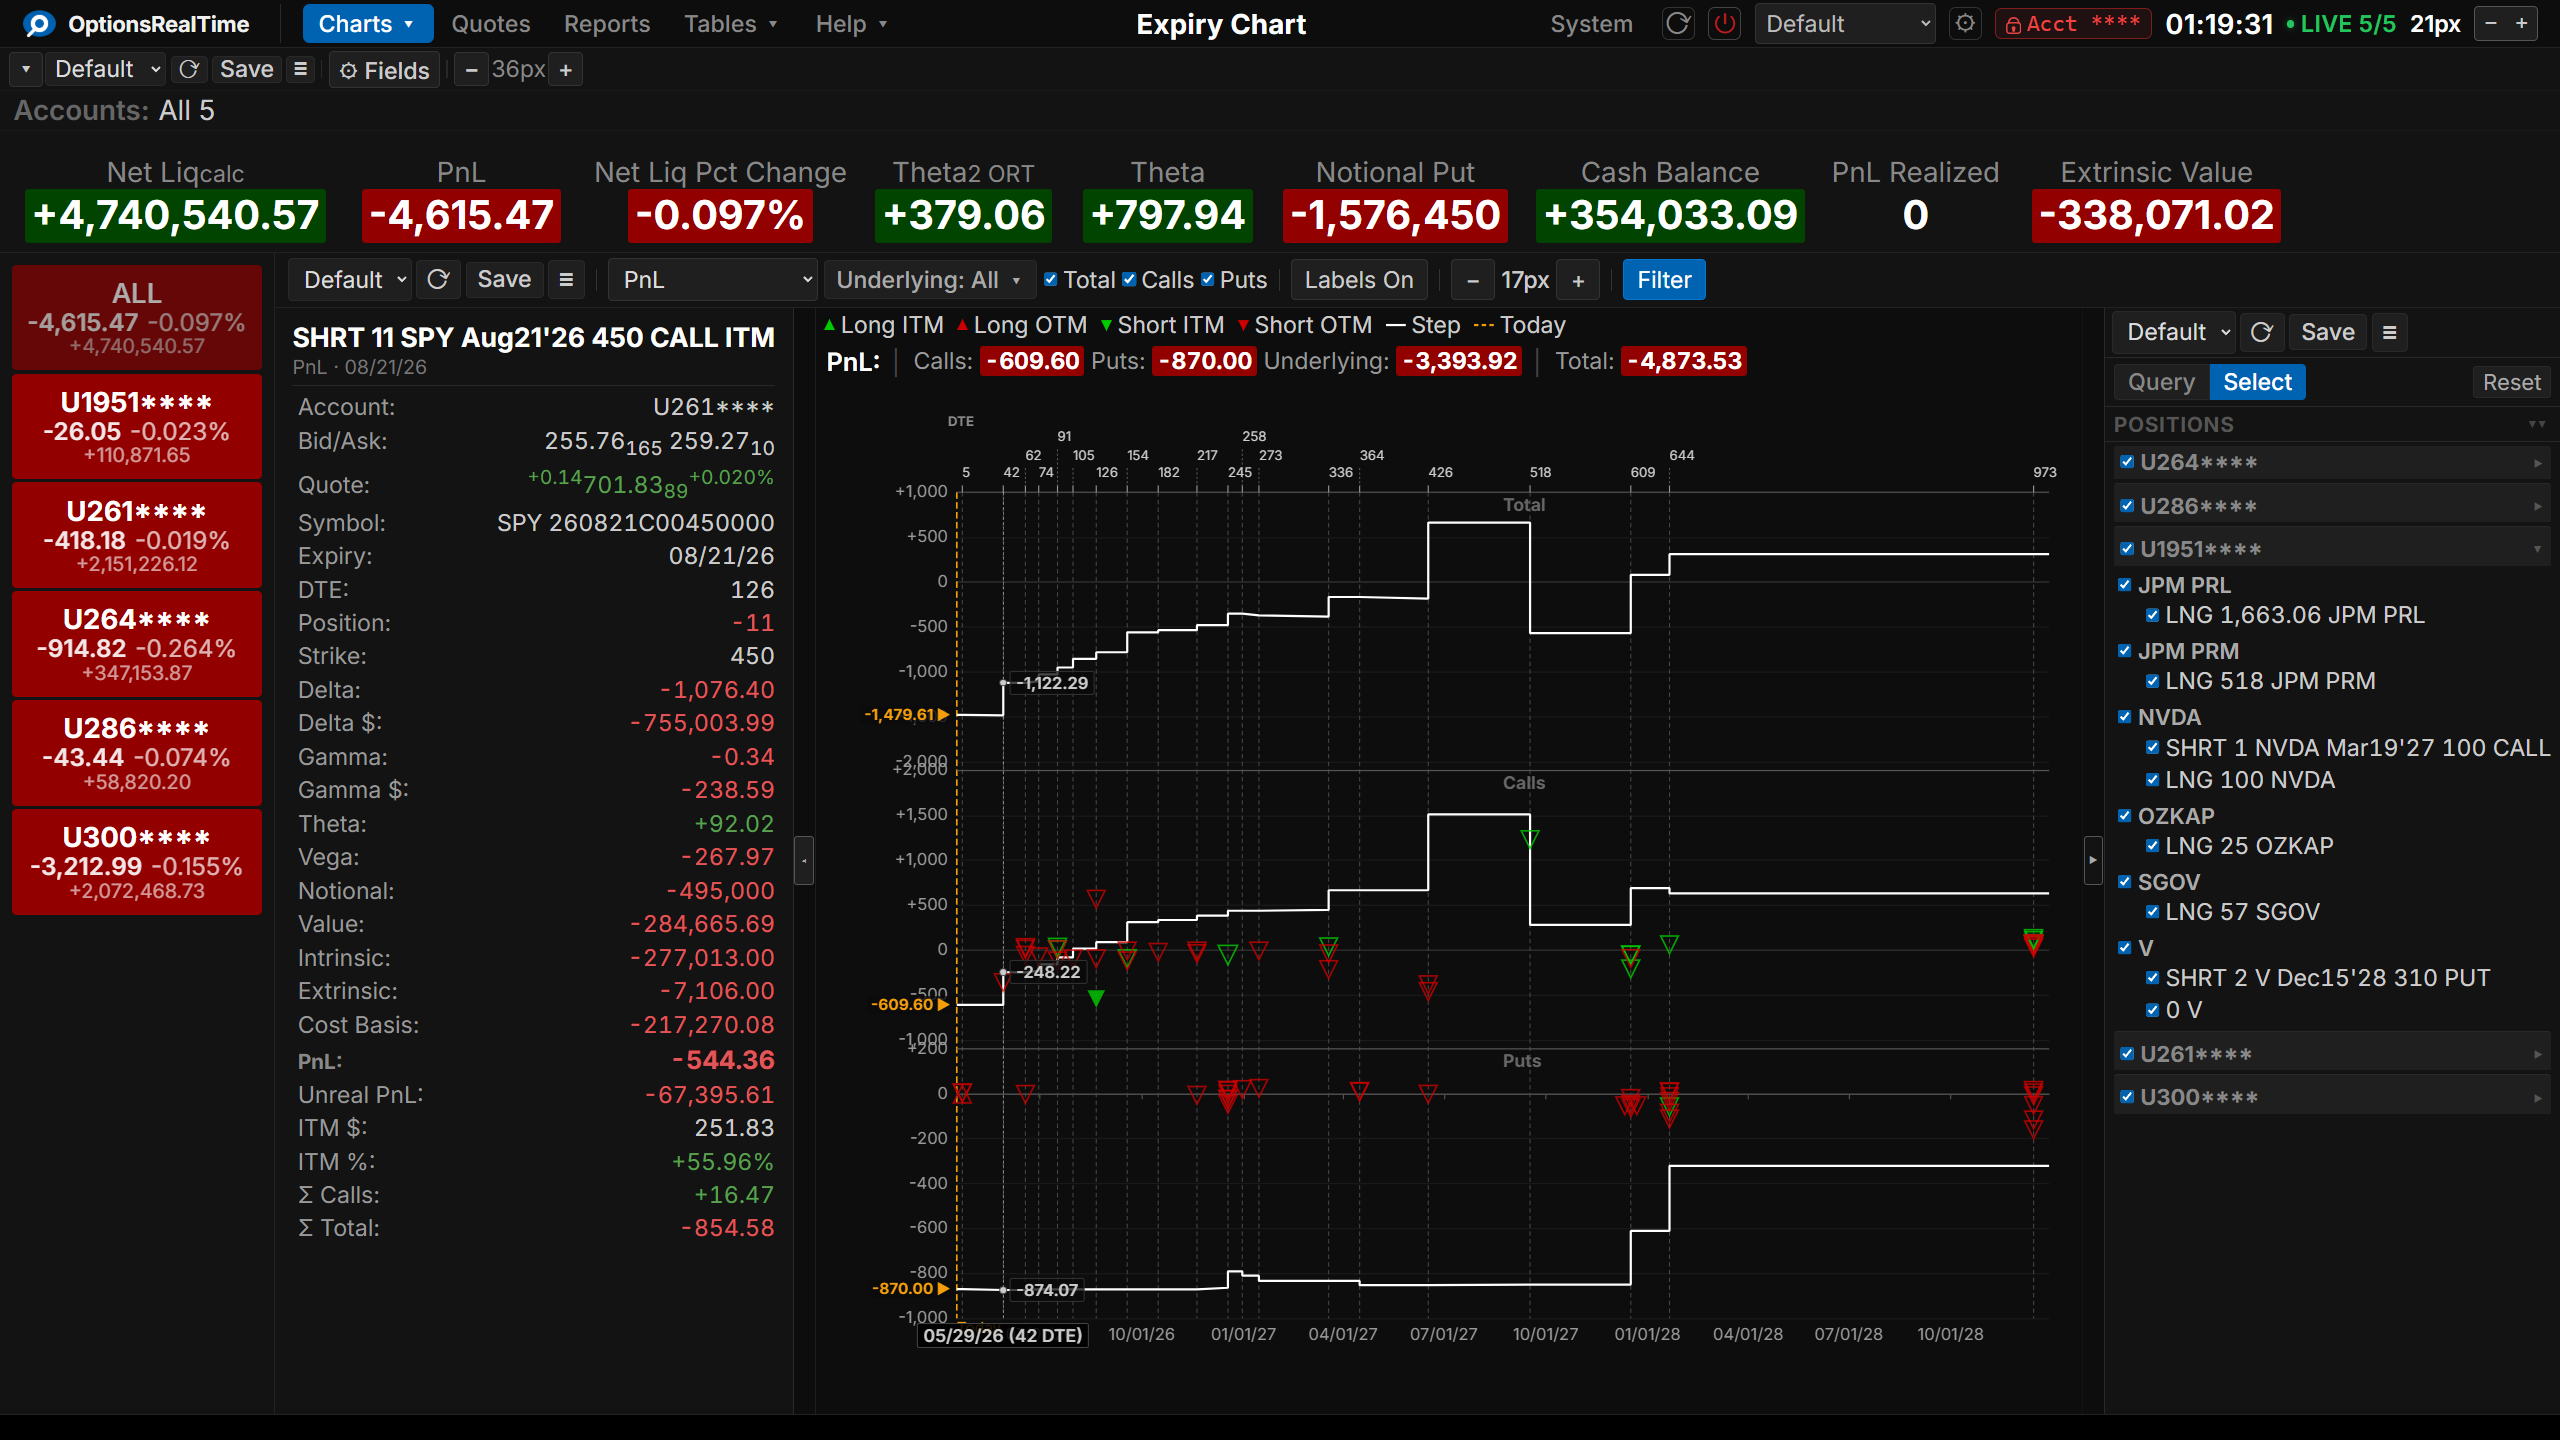Click the OptionsRealTime logo icon

click(39, 24)
